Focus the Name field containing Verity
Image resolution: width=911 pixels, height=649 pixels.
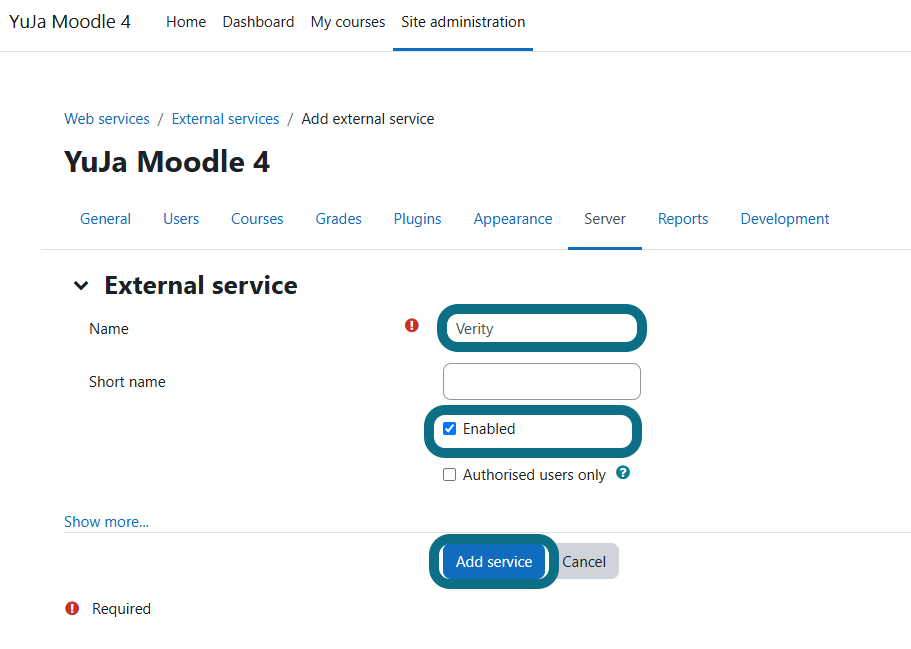pyautogui.click(x=542, y=328)
